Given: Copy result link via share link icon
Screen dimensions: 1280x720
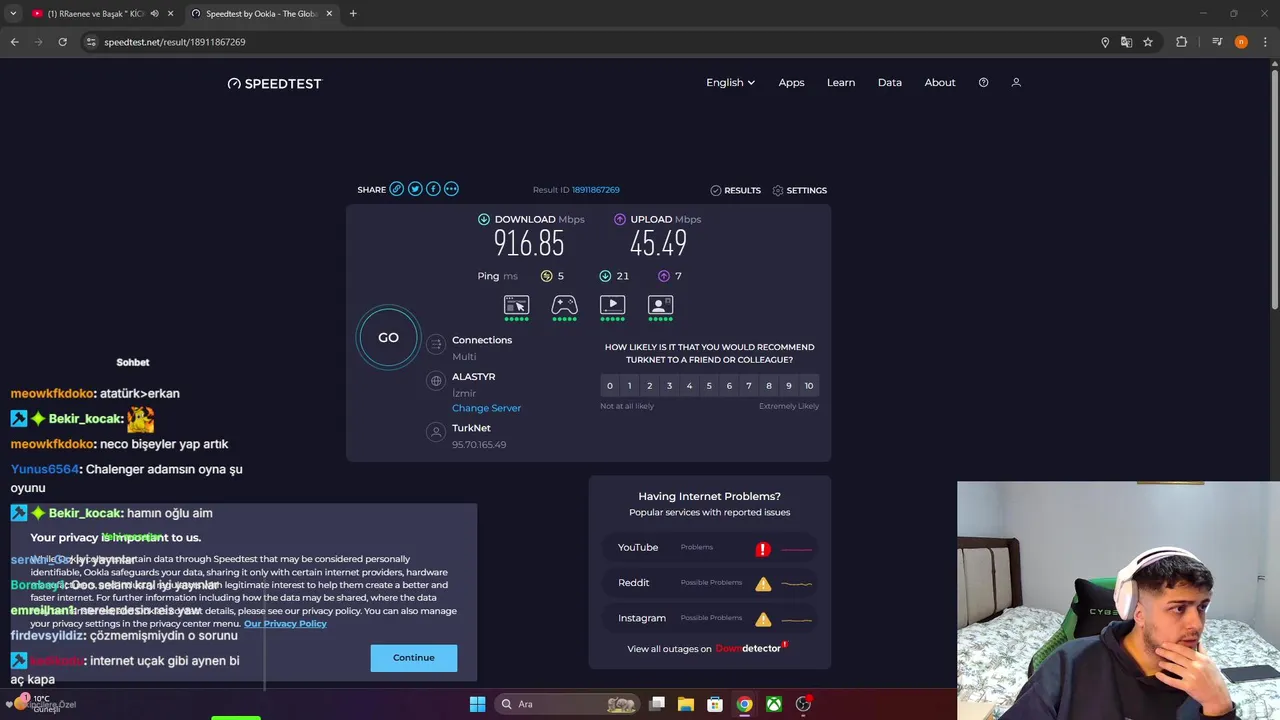Looking at the screenshot, I should coord(397,189).
